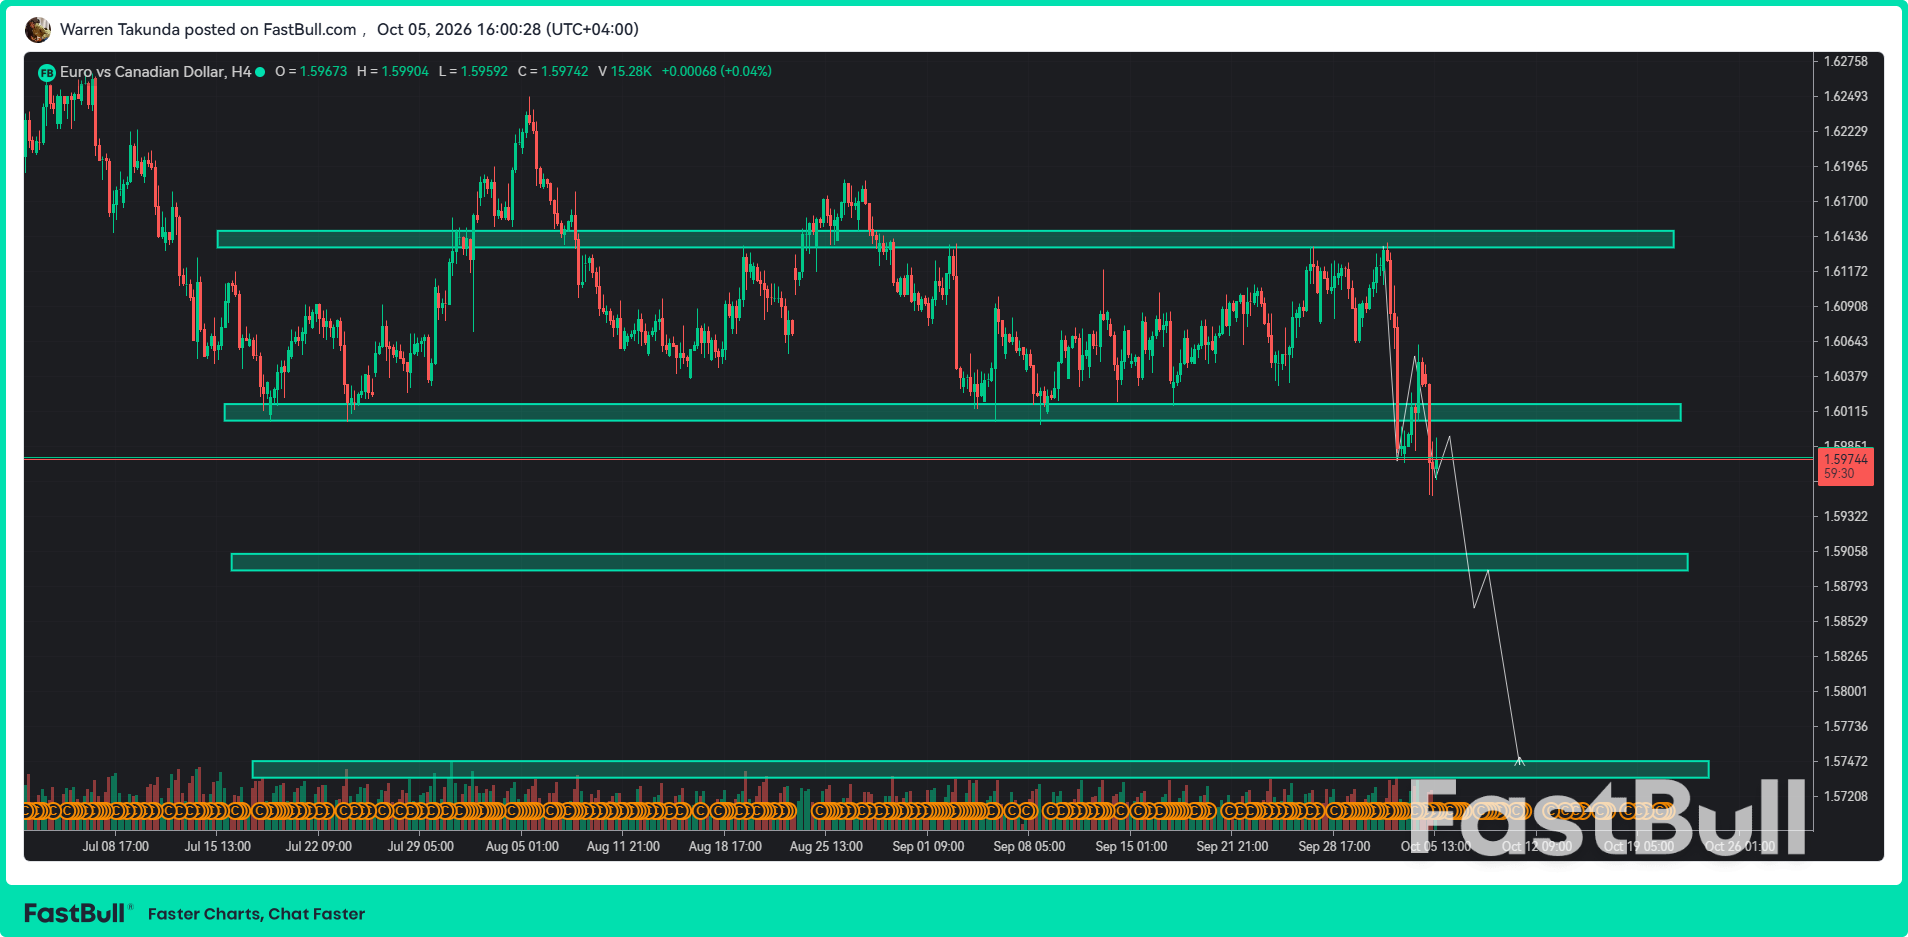Click the close value 'C = 1.59742'
The width and height of the screenshot is (1908, 937).
[x=553, y=72]
